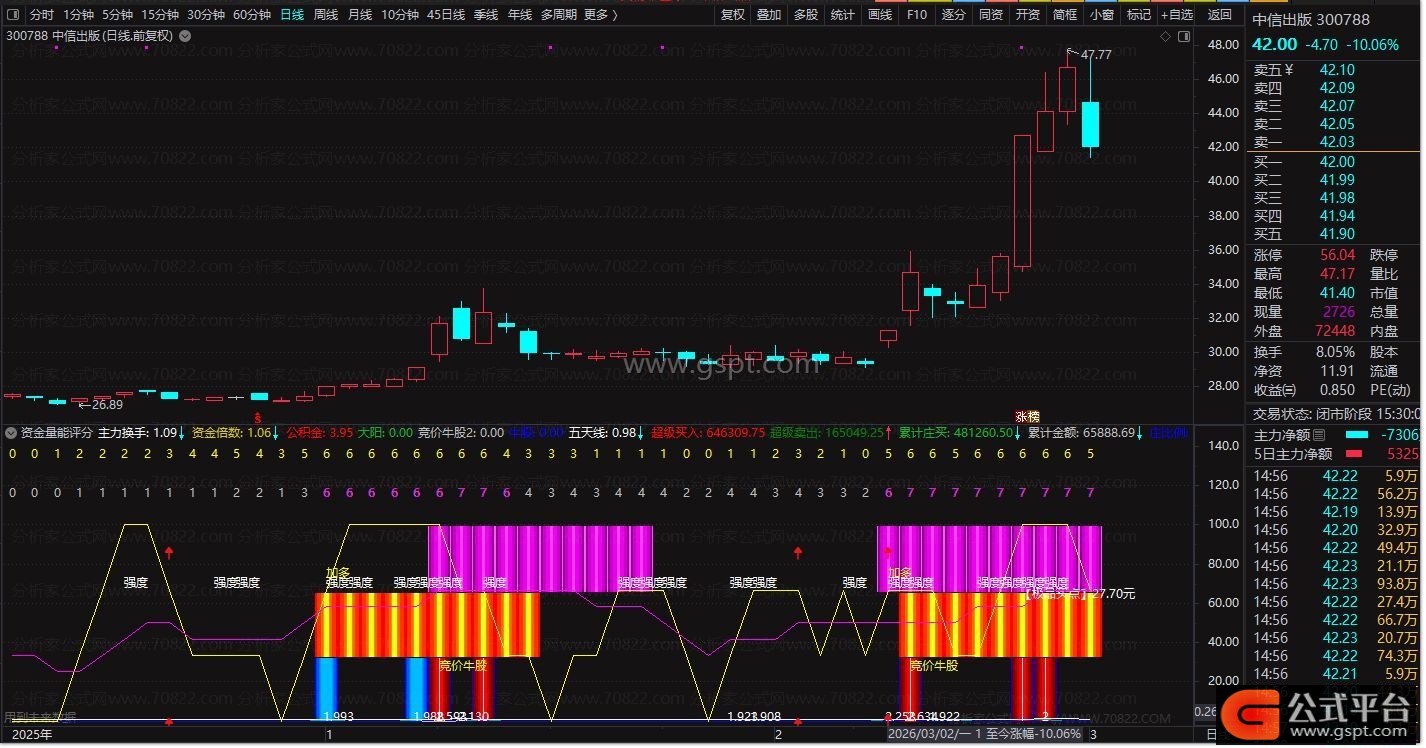The width and height of the screenshot is (1426, 748).
Task: Click the red 涨榜 marker on chart
Action: (x=1027, y=416)
